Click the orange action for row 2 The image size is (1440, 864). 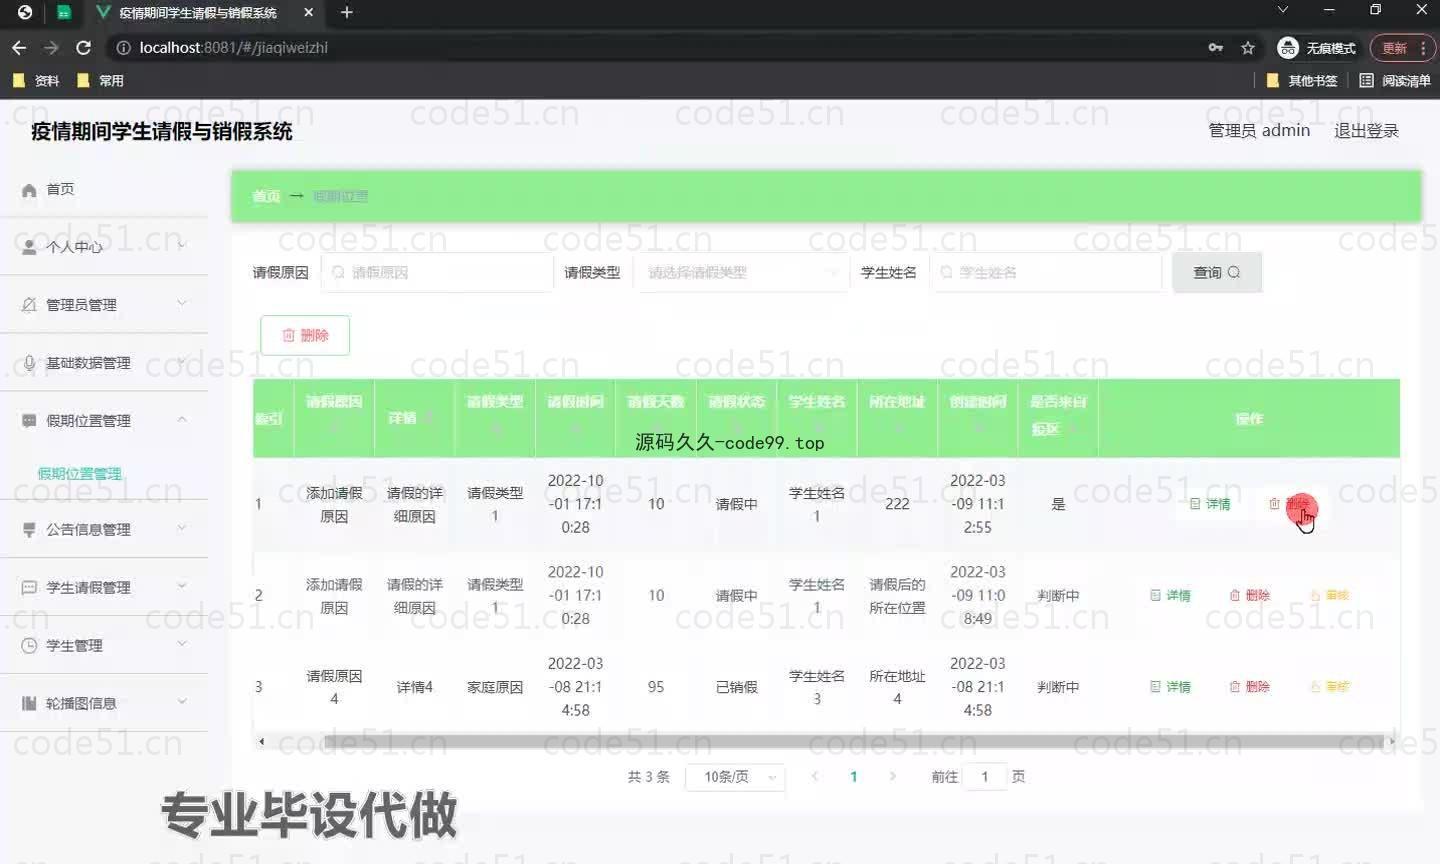1330,595
